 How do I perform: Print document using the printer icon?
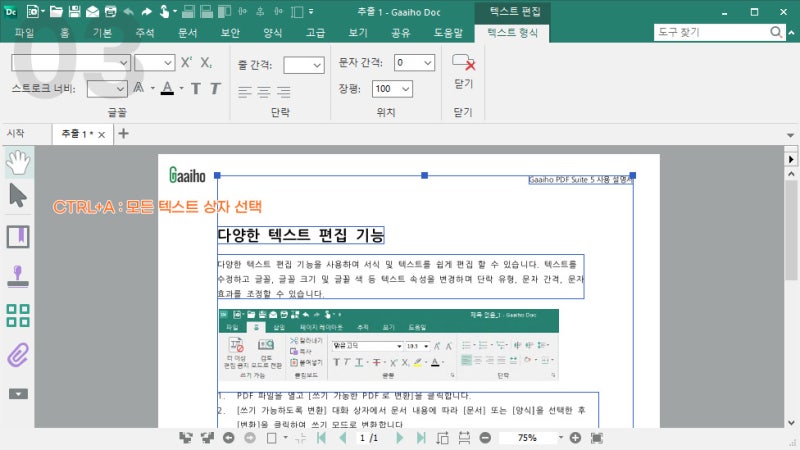110,12
